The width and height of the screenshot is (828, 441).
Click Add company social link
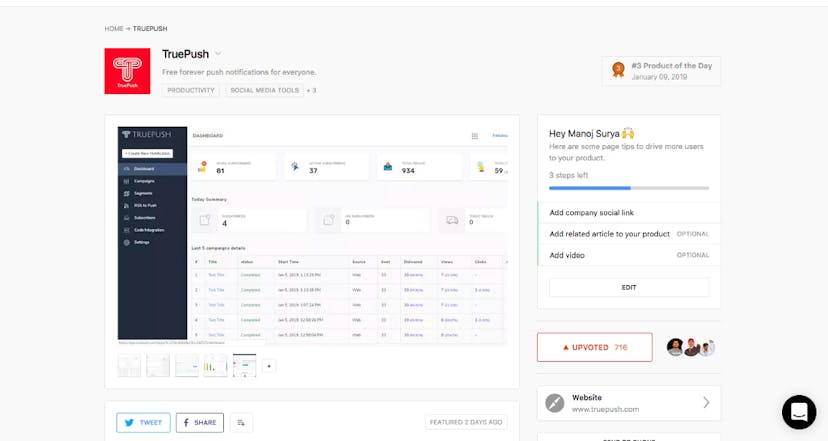click(x=592, y=213)
